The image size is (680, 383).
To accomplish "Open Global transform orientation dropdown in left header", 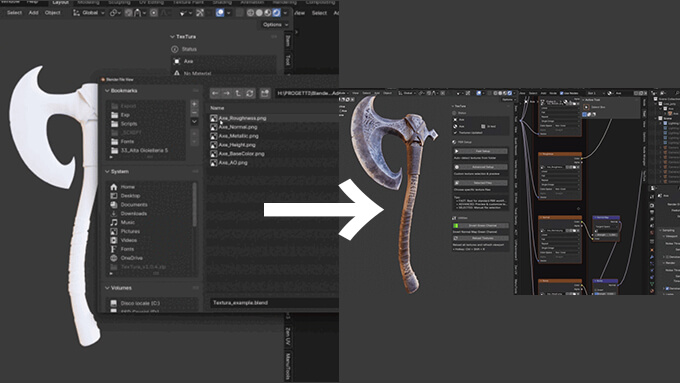I will 88,13.
